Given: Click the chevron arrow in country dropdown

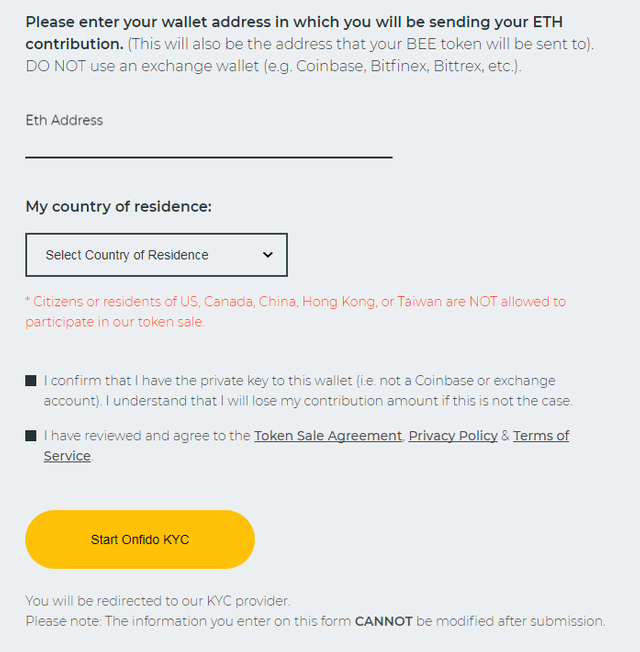Looking at the screenshot, I should point(268,254).
